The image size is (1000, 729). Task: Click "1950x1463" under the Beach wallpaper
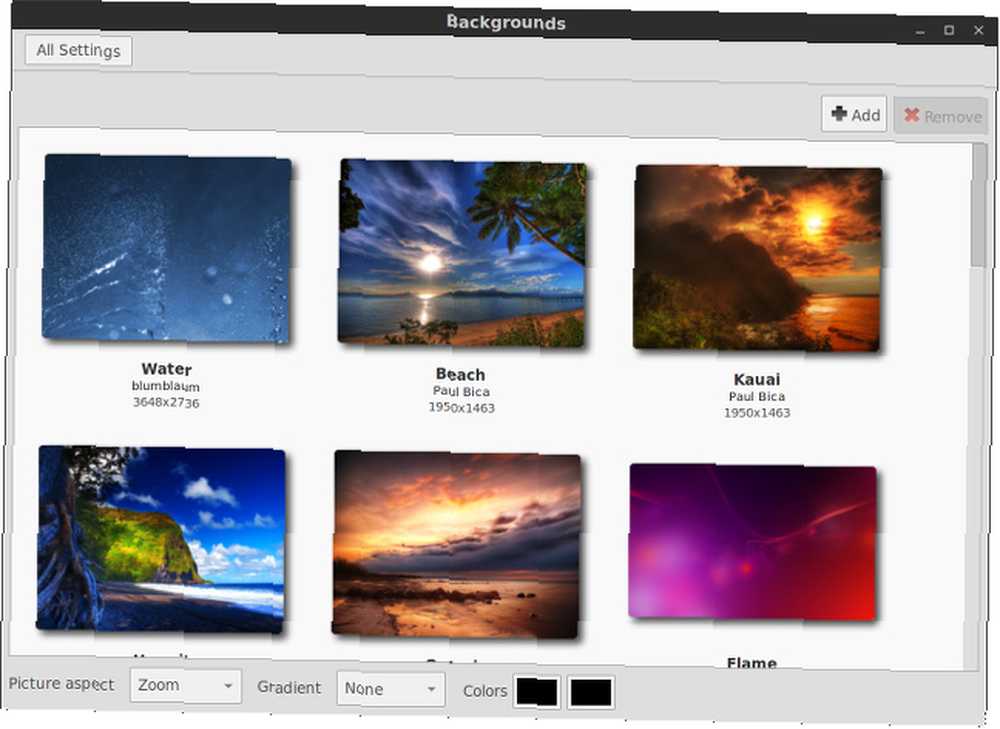point(461,408)
